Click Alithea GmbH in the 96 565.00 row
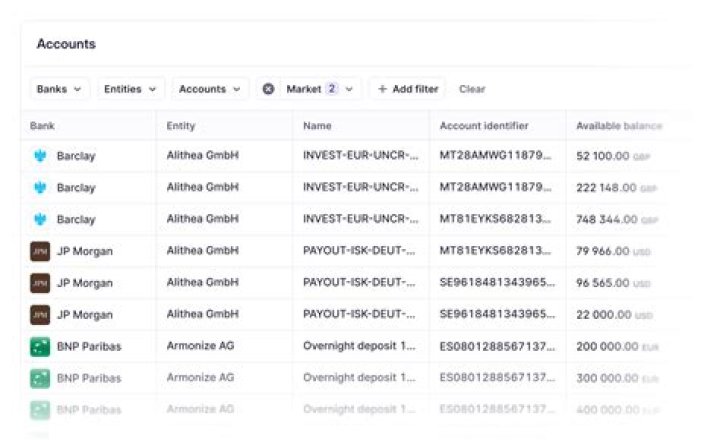The height and width of the screenshot is (442, 720). click(x=202, y=282)
